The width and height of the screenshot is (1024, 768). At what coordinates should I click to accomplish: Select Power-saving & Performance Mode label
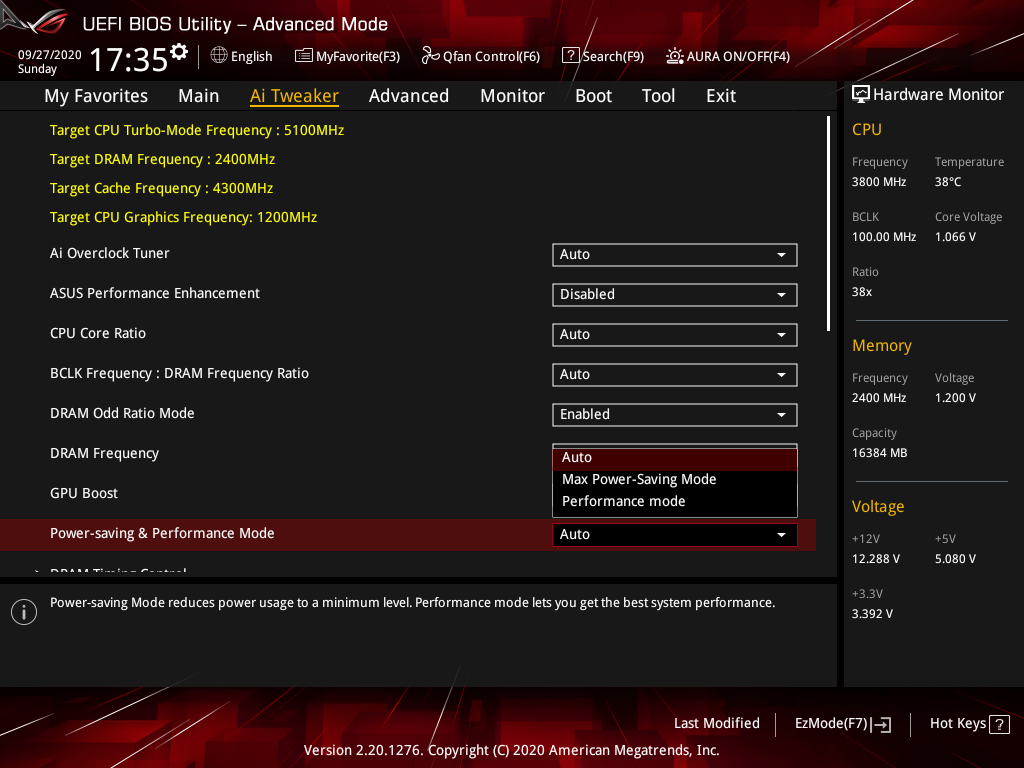pos(162,533)
